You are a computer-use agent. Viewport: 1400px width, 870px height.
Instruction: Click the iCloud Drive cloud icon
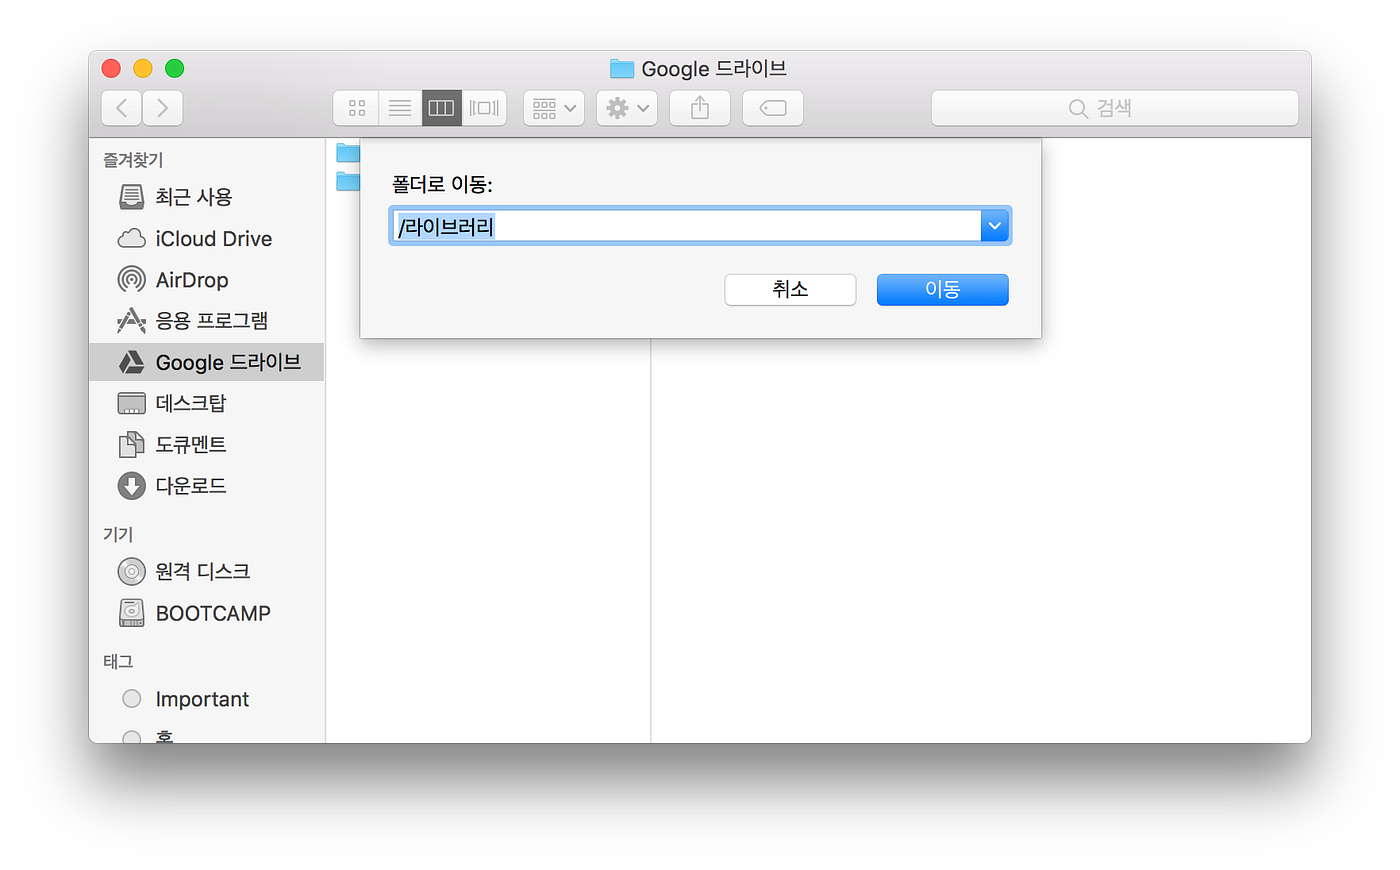(131, 238)
